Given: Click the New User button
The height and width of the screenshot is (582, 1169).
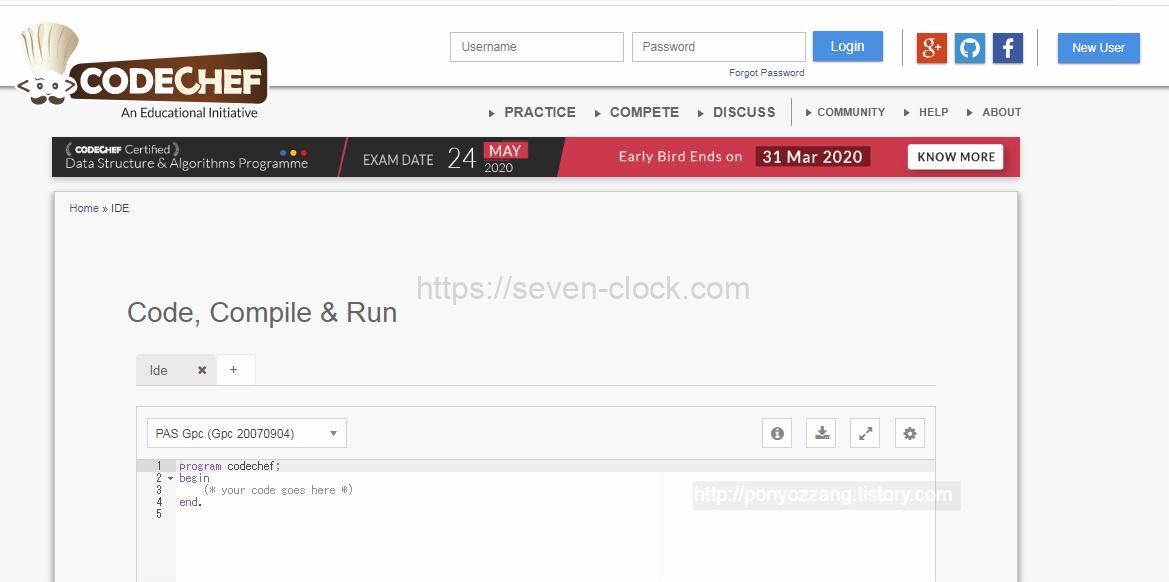Looking at the screenshot, I should point(1098,47).
